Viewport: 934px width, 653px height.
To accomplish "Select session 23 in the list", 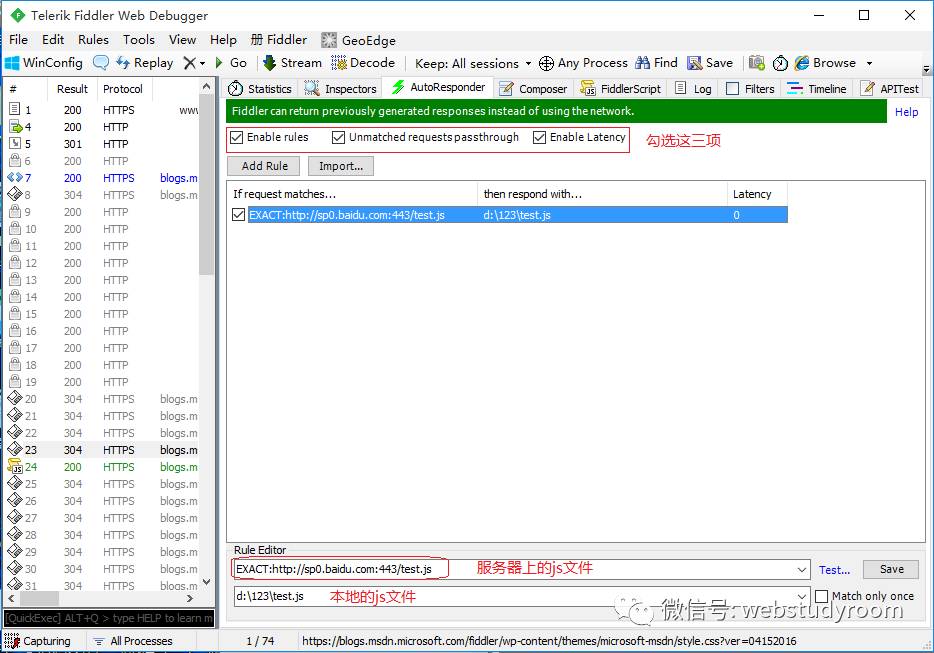I will [x=102, y=450].
